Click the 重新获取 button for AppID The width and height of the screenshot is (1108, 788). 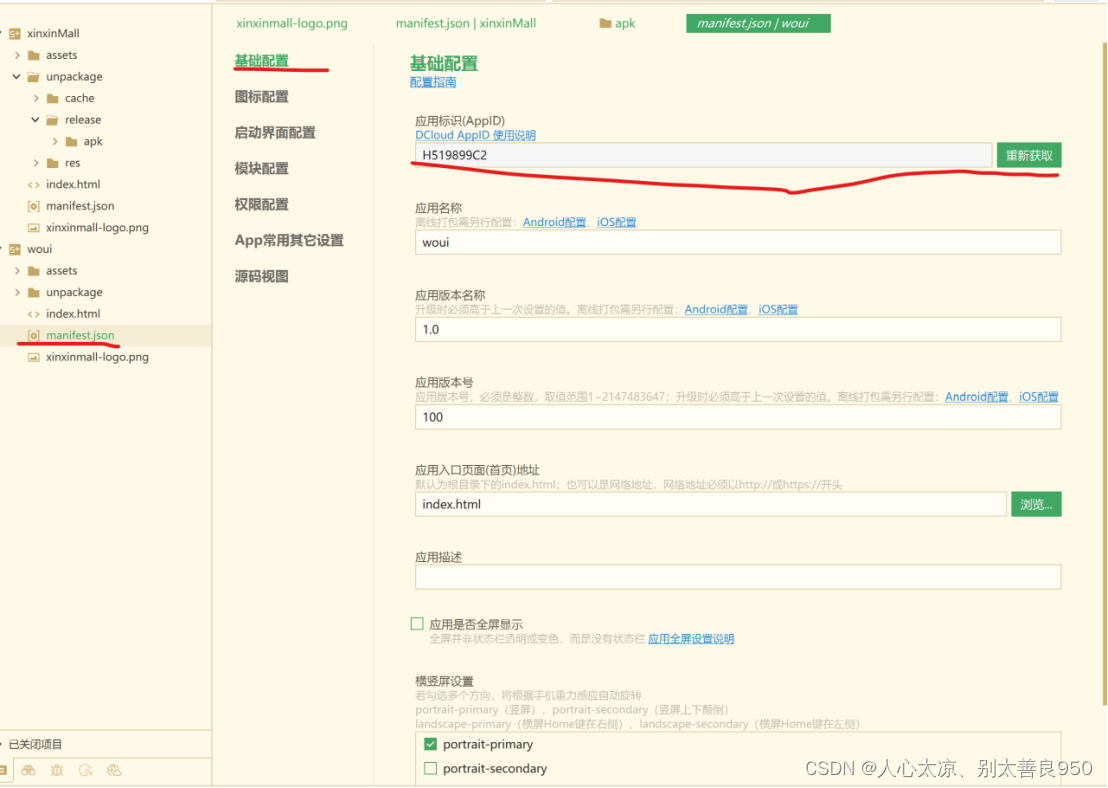coord(1028,156)
